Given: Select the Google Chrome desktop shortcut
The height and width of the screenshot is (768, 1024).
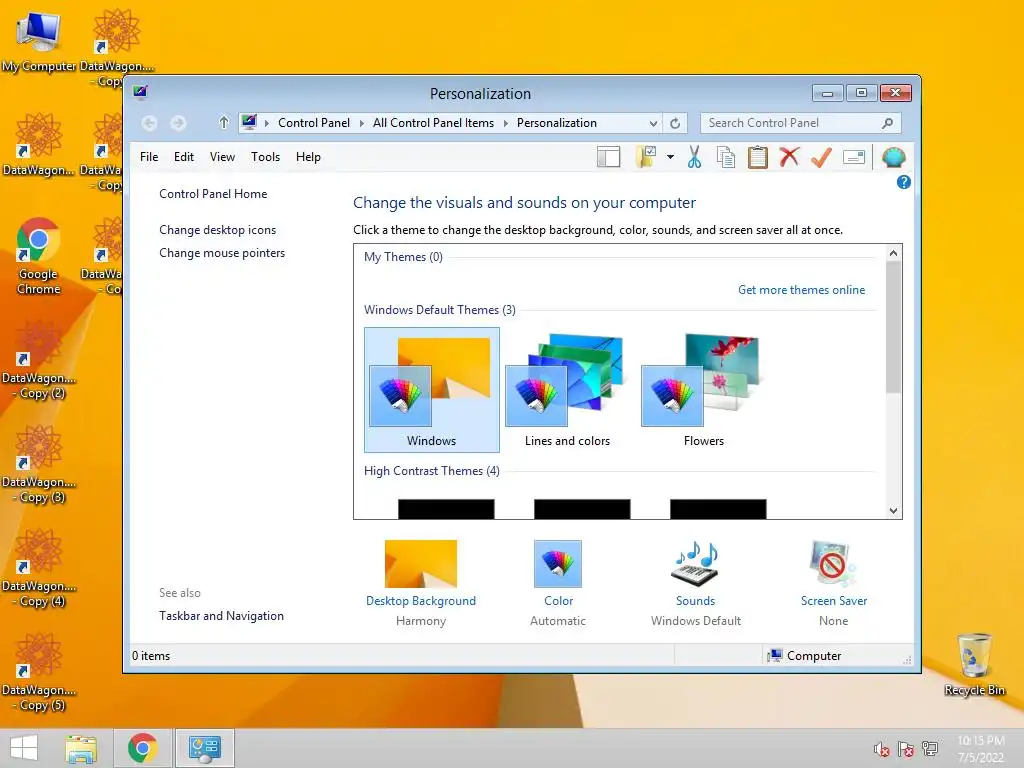Looking at the screenshot, I should click(x=39, y=257).
